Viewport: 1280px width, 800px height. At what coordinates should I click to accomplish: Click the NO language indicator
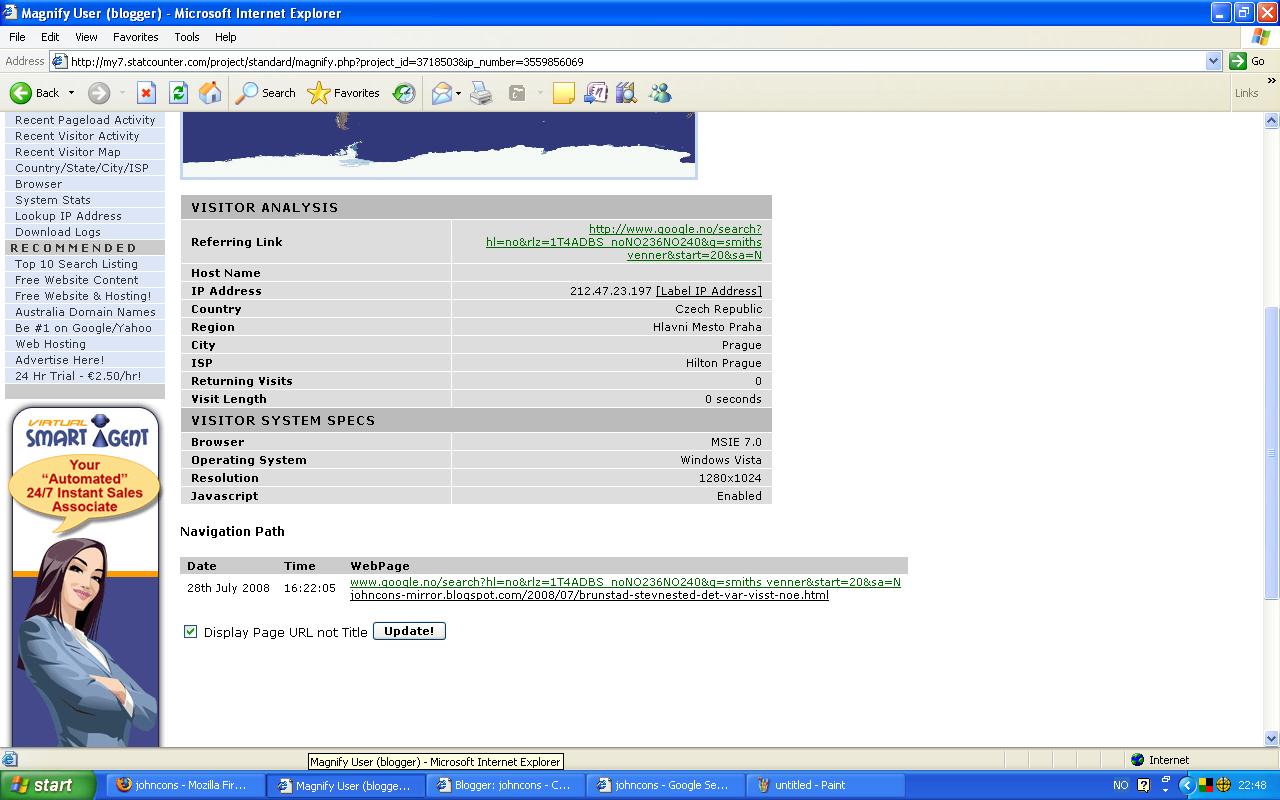(x=1121, y=785)
